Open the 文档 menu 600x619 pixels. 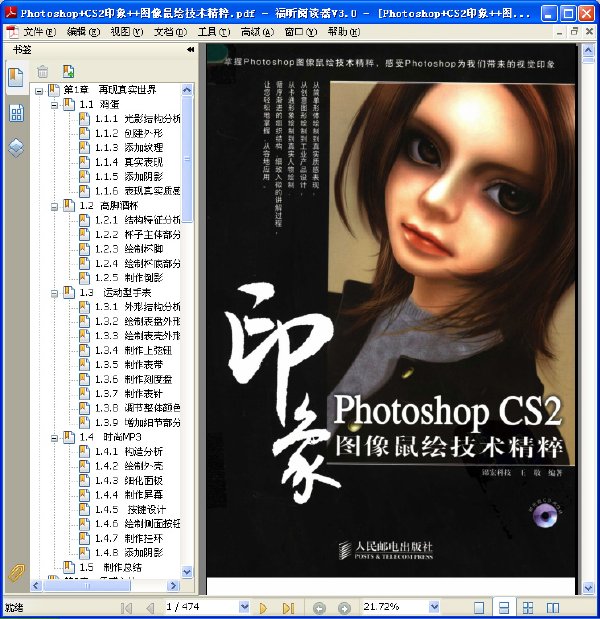pos(170,32)
